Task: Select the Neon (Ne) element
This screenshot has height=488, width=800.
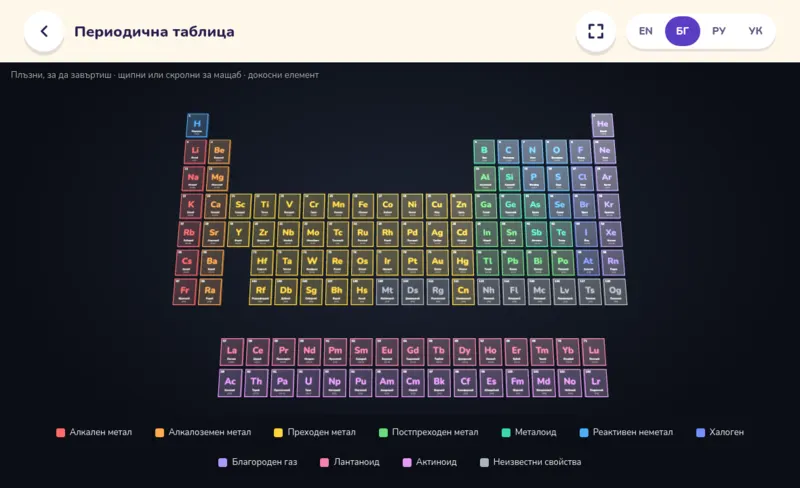Action: point(605,152)
